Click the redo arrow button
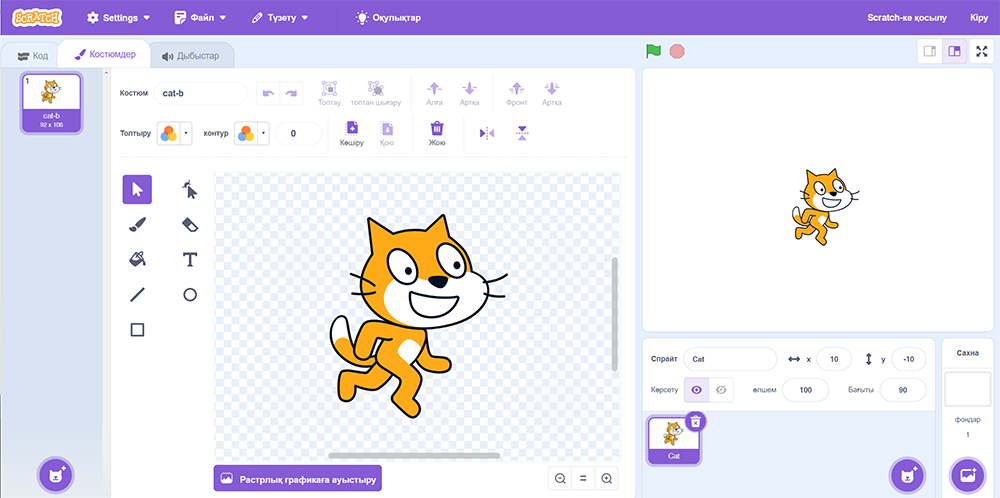1000x498 pixels. (291, 93)
